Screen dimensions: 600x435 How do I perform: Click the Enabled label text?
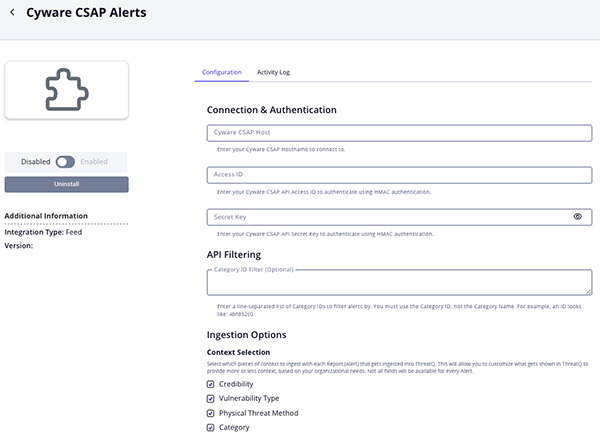(94, 161)
